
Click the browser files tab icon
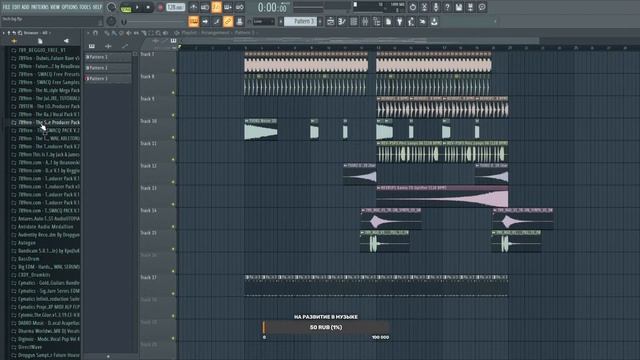40,41
